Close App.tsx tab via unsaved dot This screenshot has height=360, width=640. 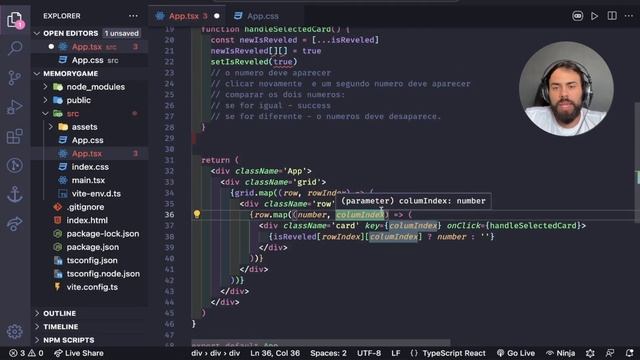[x=217, y=16]
